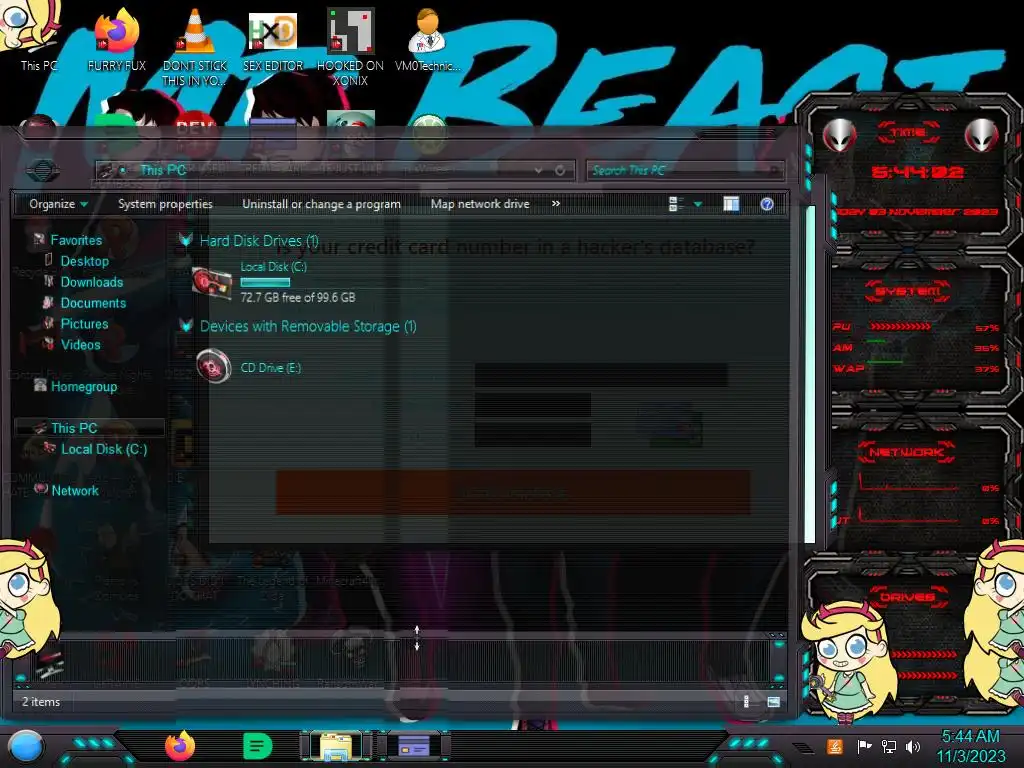This screenshot has height=768, width=1024.
Task: Switch to large icons view in status bar
Action: point(774,702)
